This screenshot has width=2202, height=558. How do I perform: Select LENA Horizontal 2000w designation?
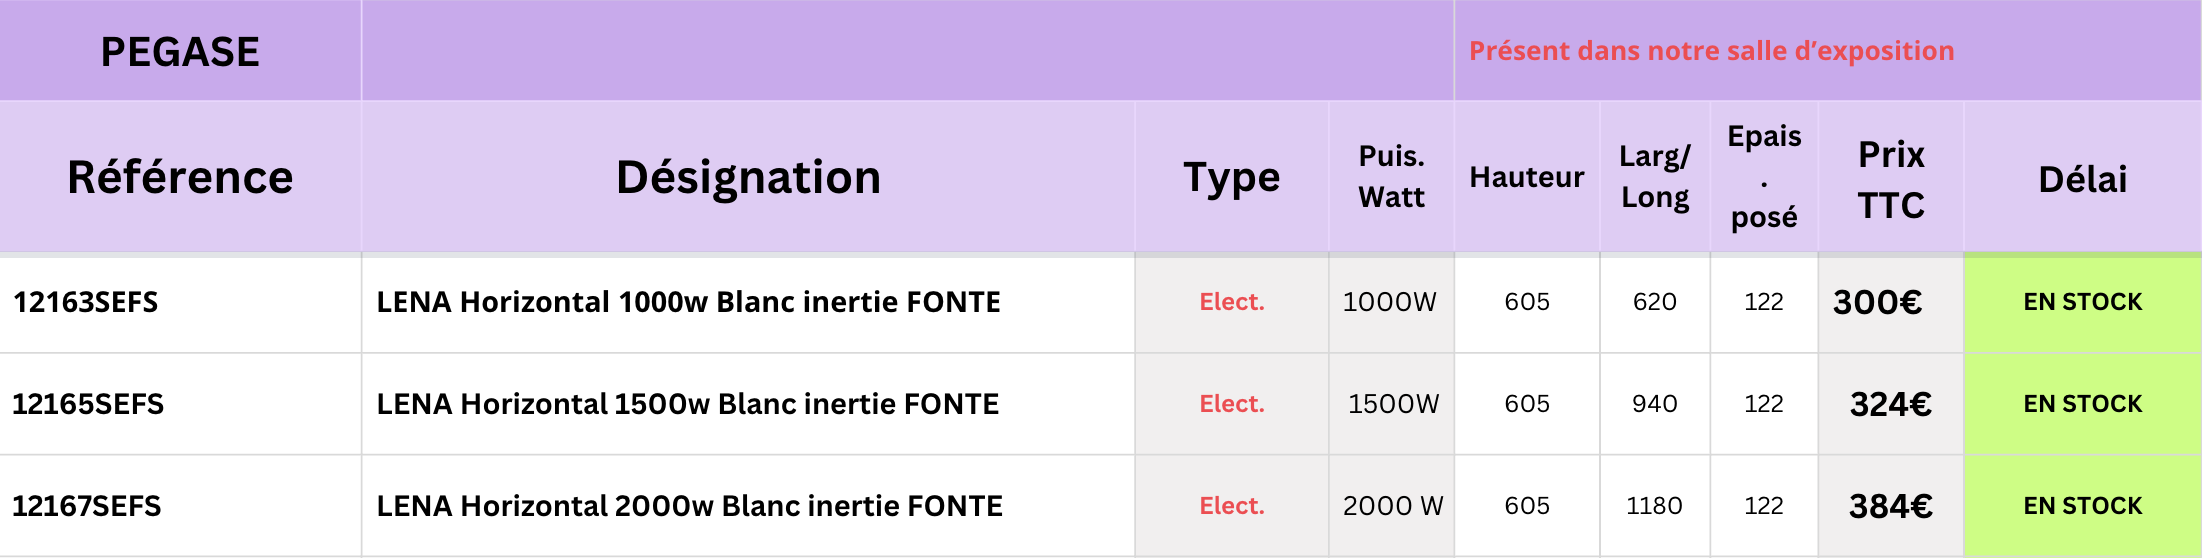click(x=689, y=506)
